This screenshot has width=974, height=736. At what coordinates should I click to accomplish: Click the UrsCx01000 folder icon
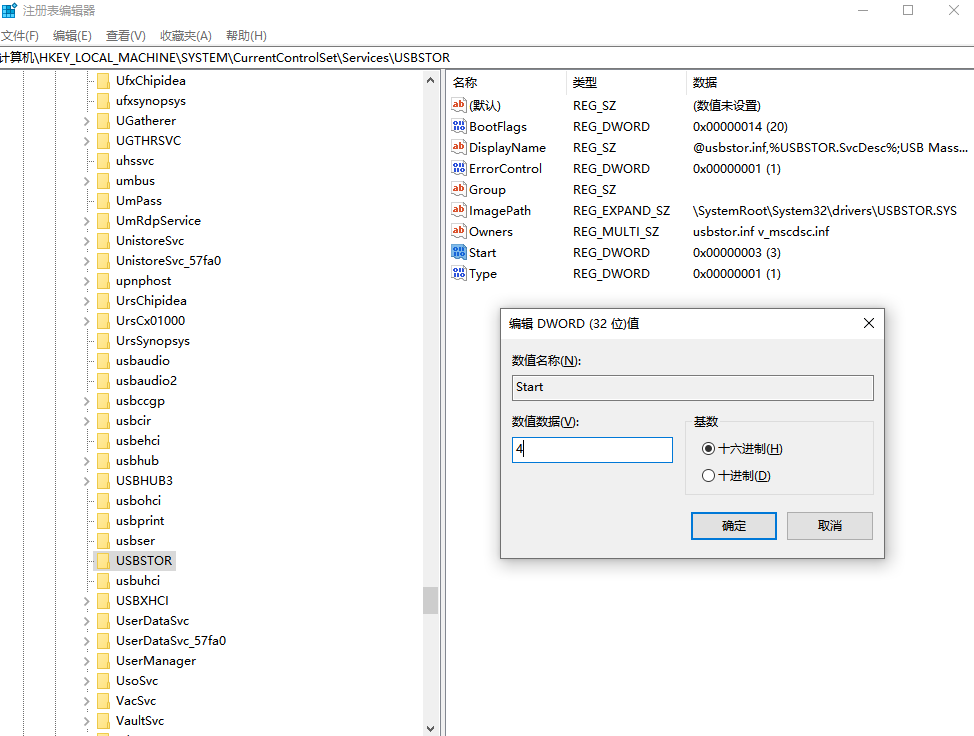pyautogui.click(x=104, y=320)
